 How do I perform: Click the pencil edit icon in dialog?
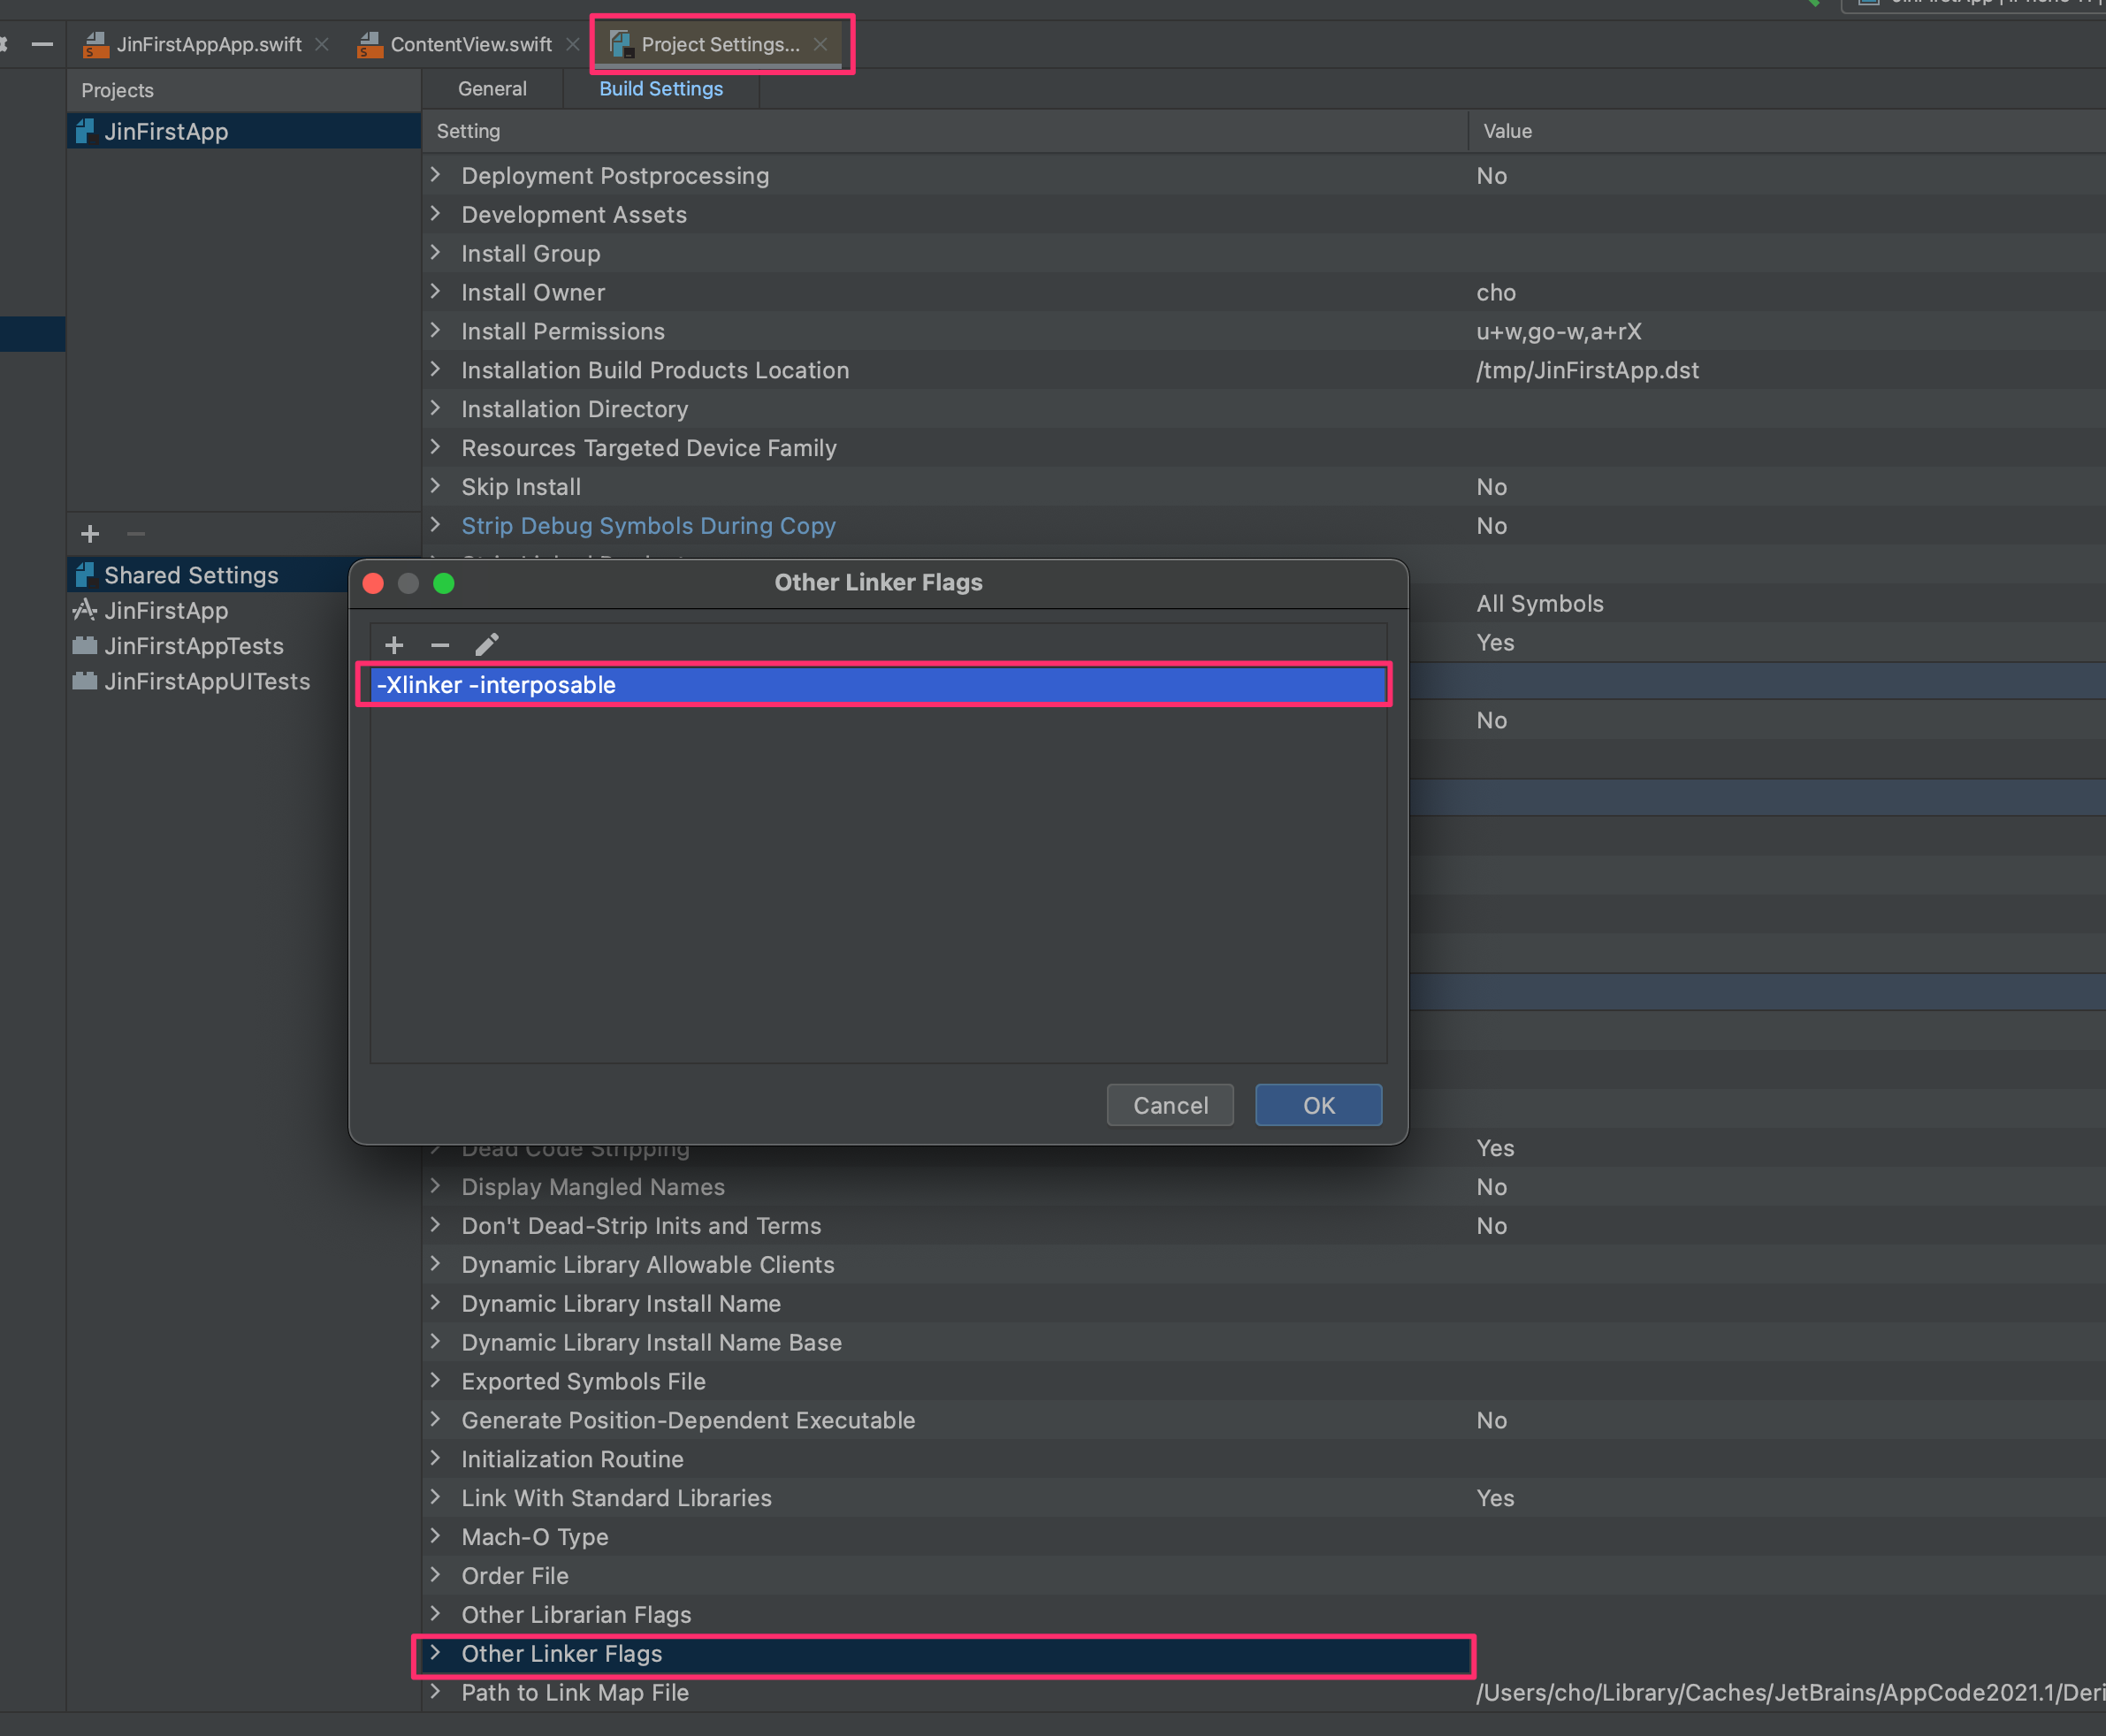pyautogui.click(x=486, y=645)
